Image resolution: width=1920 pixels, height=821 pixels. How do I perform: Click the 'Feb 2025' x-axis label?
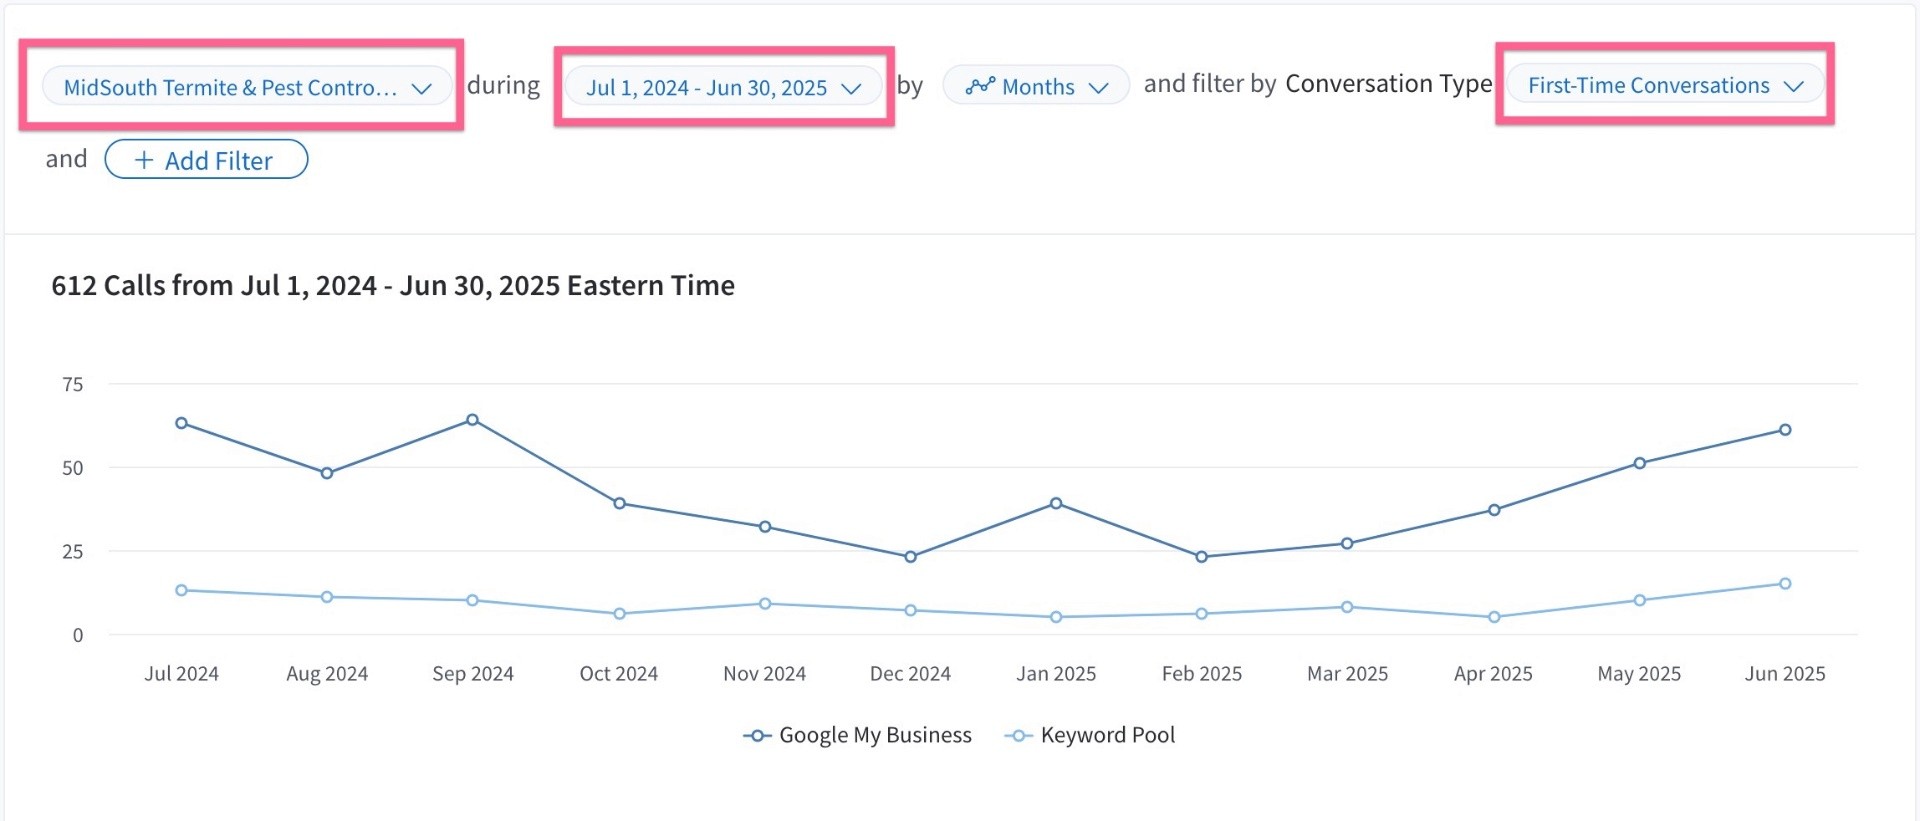point(1202,674)
